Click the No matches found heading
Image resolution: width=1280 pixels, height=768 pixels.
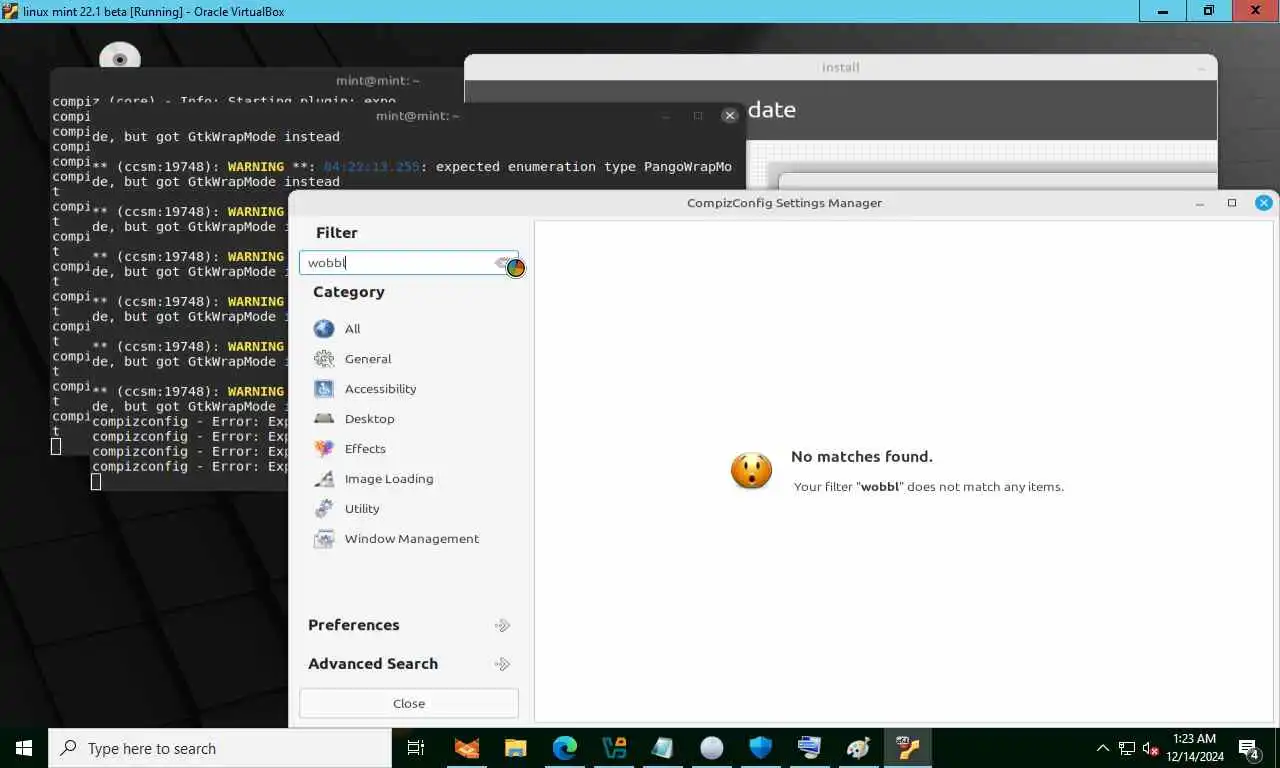coord(862,457)
